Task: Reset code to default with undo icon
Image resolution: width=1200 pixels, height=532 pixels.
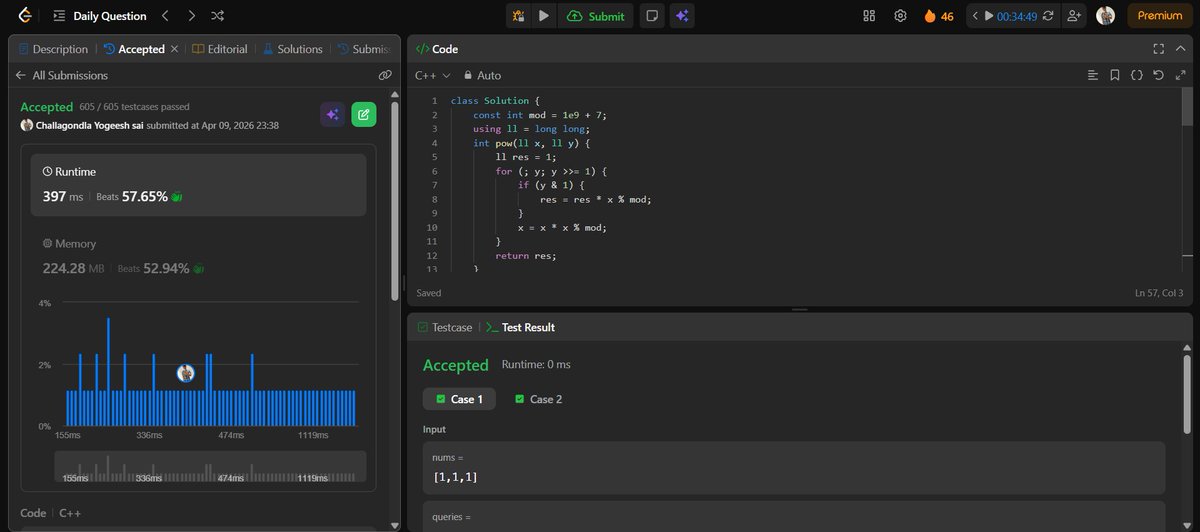Action: [1158, 75]
